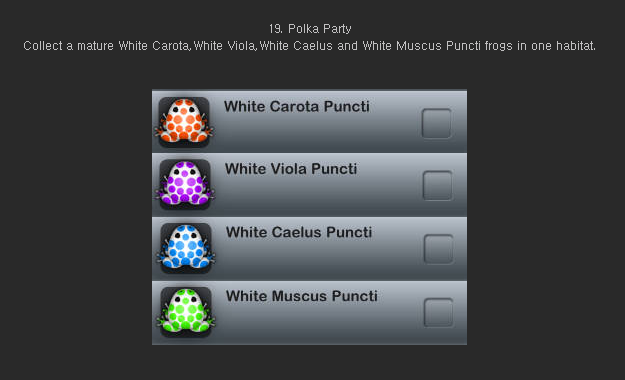This screenshot has width=625, height=380.
Task: Choose the green-spotted White Muscus frog icon
Action: [x=186, y=311]
